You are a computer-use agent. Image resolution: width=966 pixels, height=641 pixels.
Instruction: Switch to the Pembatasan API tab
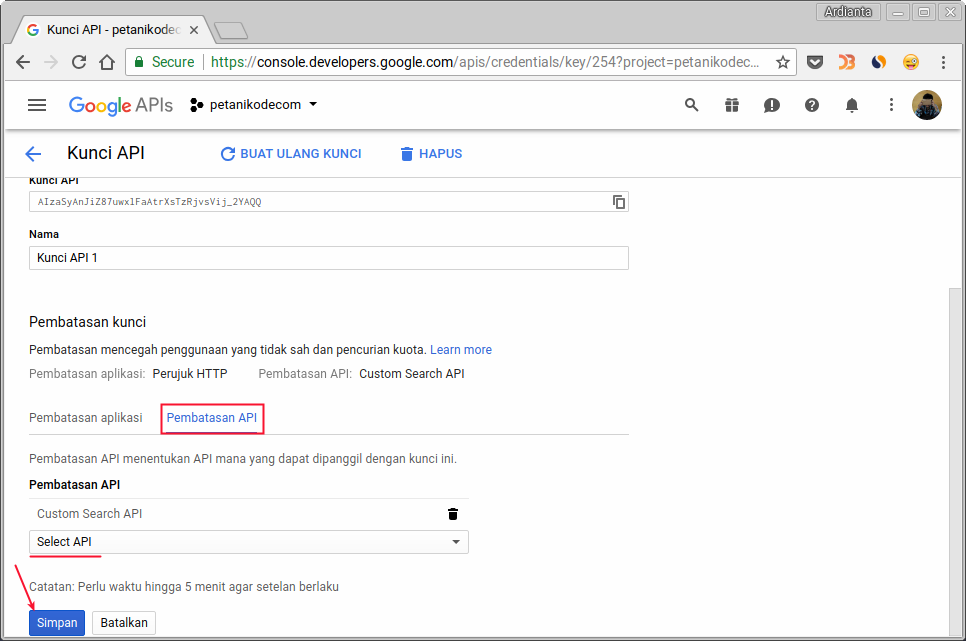point(212,417)
